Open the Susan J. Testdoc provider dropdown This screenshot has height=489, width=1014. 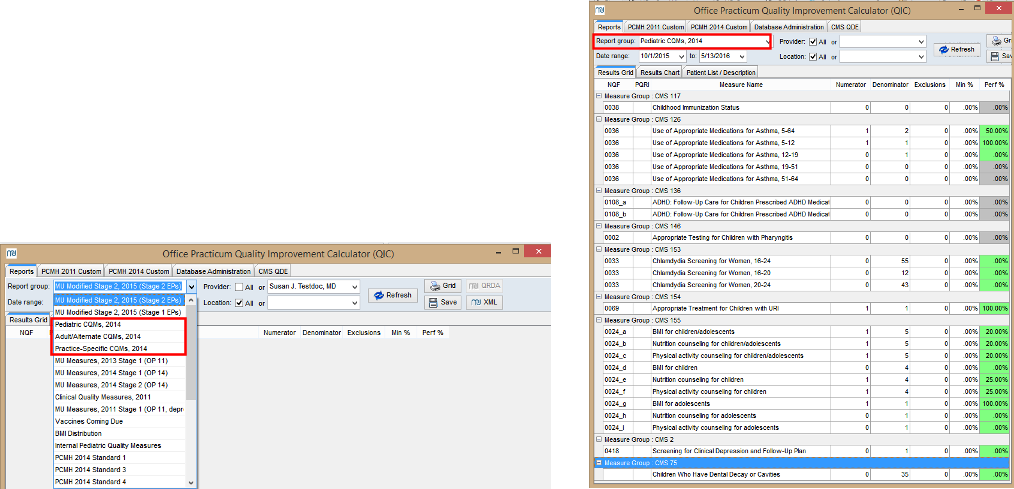tap(354, 287)
